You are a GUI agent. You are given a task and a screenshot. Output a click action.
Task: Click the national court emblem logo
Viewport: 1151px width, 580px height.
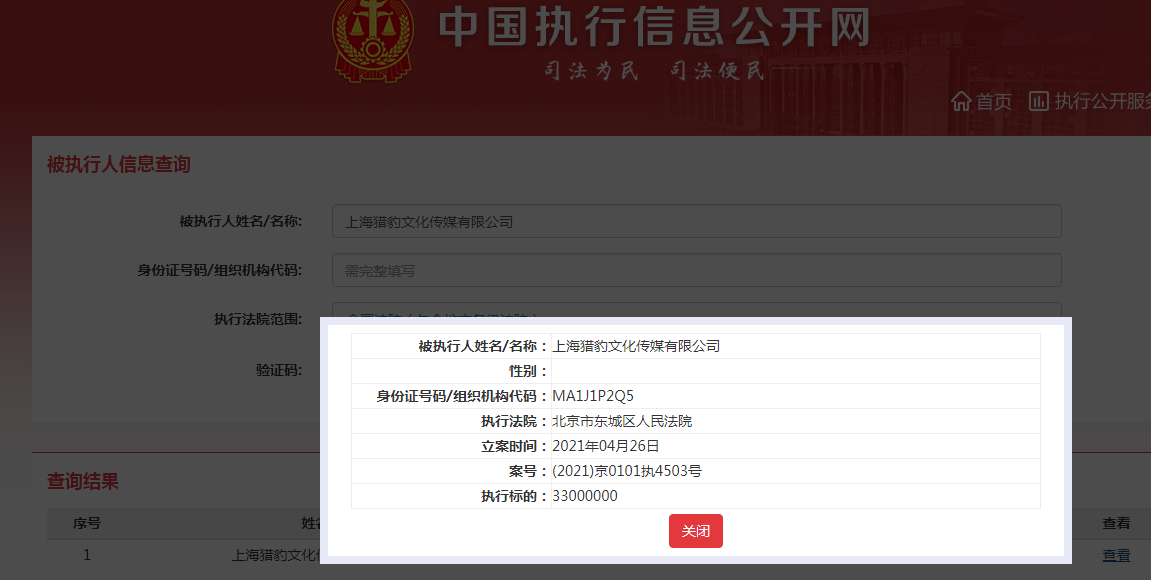[x=372, y=41]
